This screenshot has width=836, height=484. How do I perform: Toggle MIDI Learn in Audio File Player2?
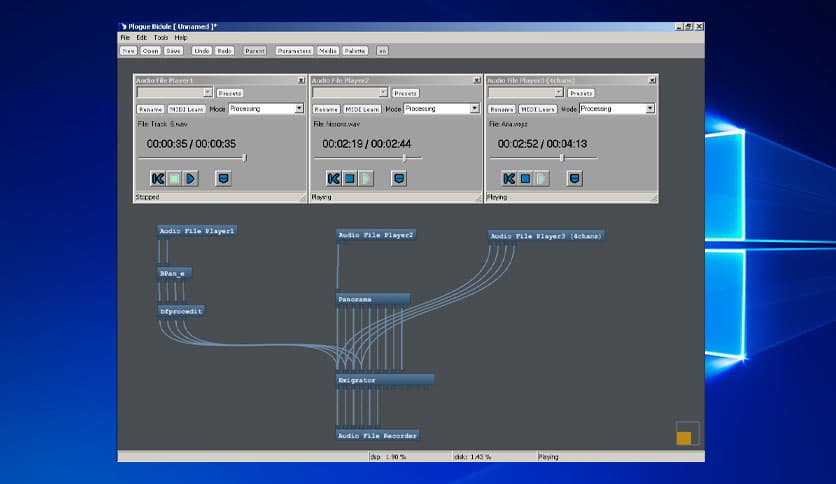pos(362,109)
